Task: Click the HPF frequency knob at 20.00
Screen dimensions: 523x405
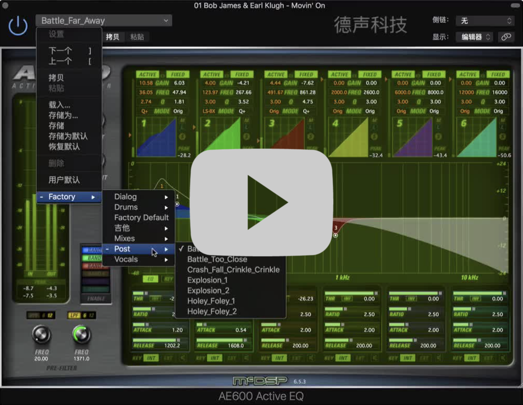Action: click(41, 335)
